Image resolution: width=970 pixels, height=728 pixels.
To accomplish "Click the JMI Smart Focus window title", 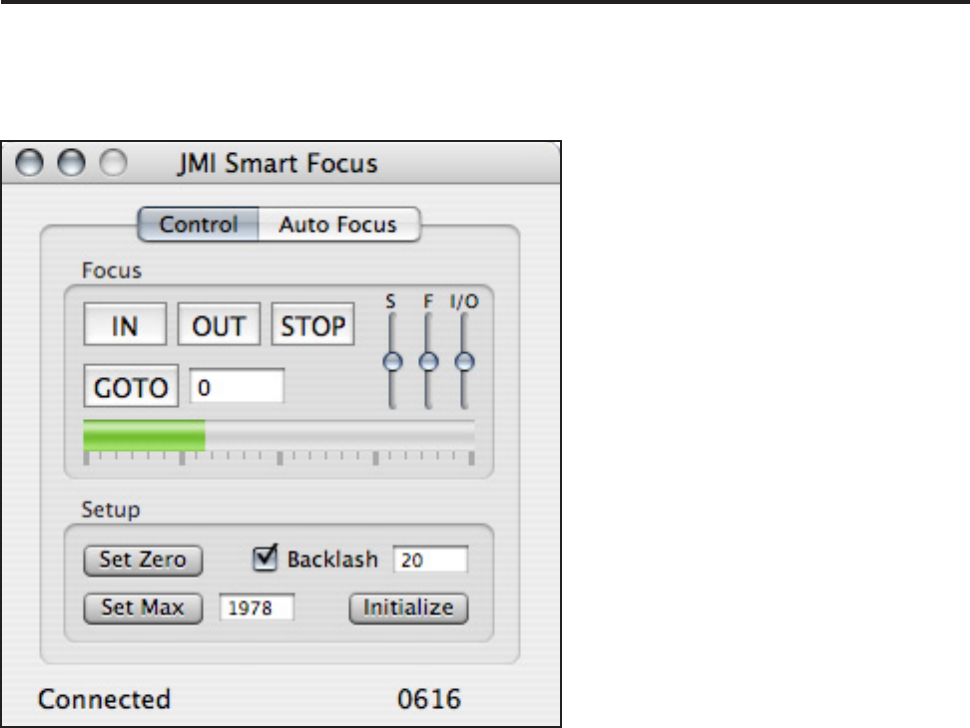I will (278, 163).
